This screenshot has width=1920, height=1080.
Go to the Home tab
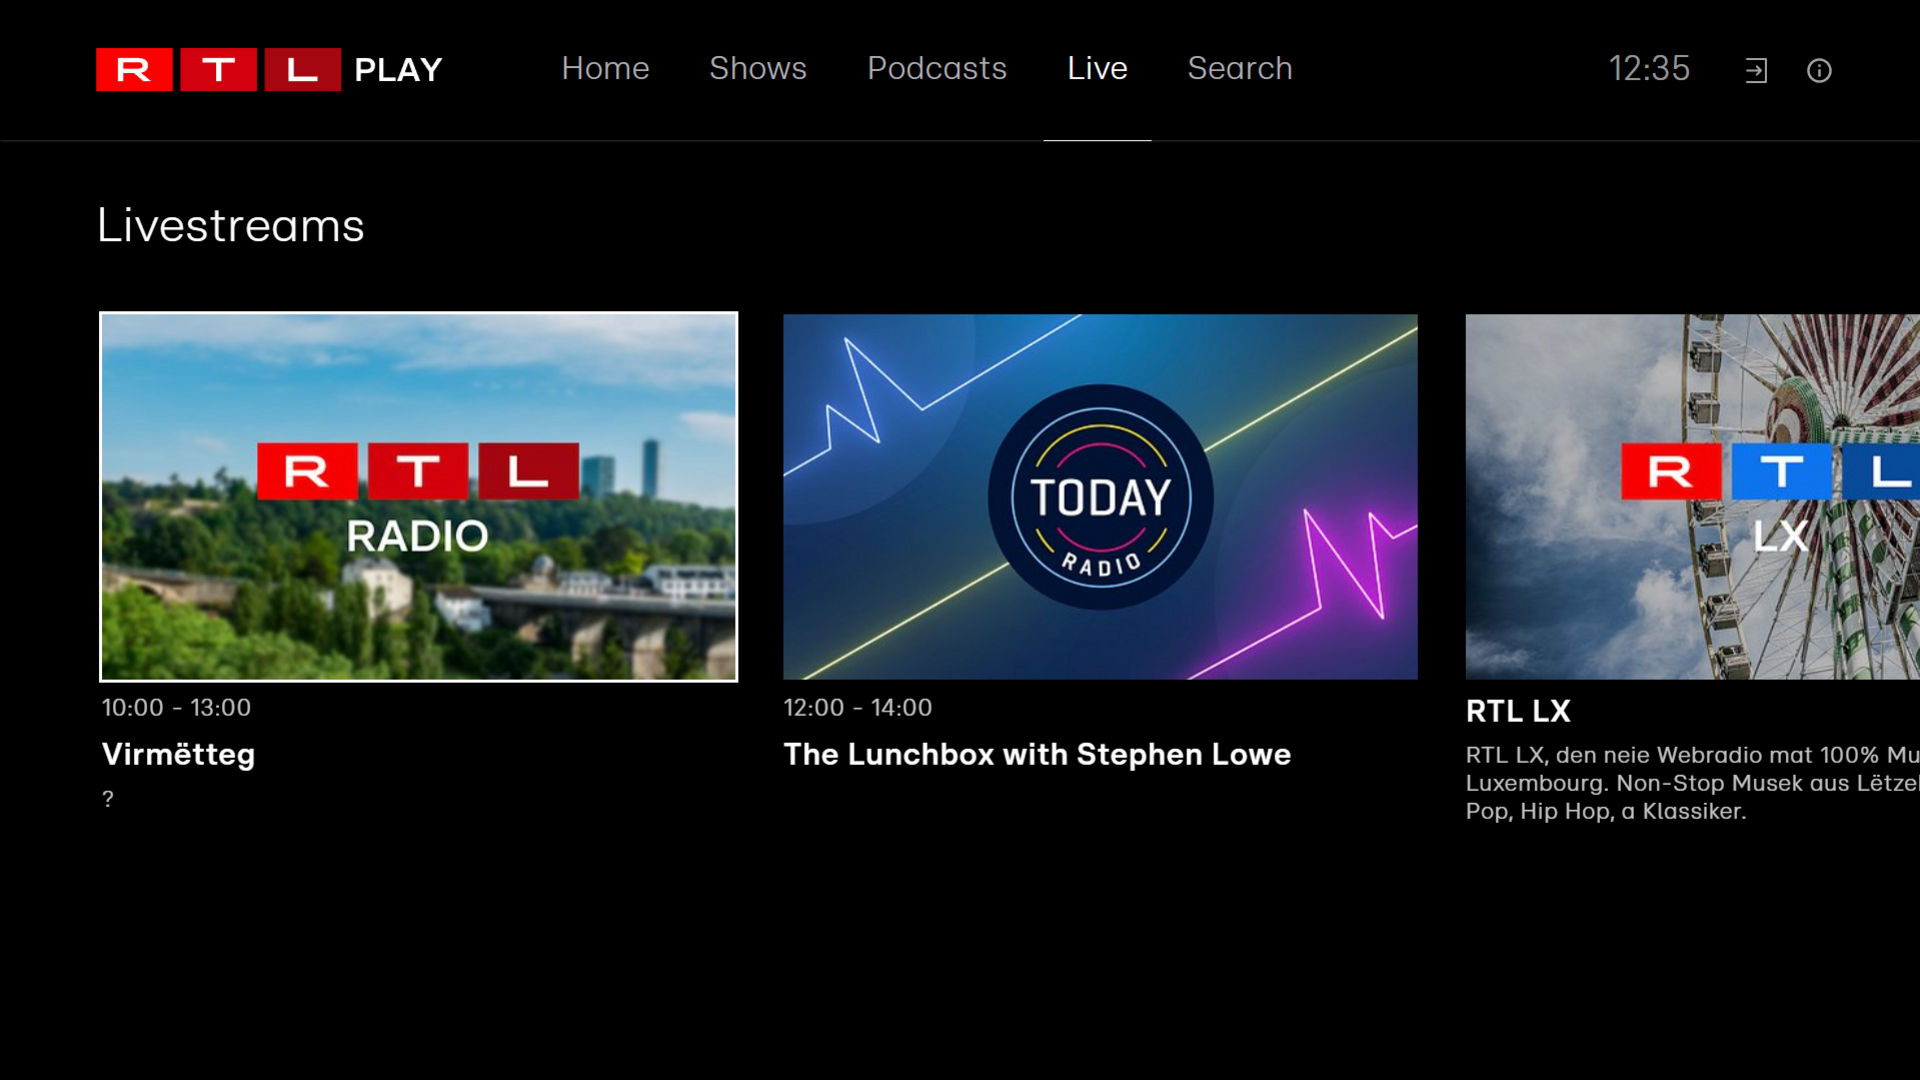pyautogui.click(x=605, y=68)
